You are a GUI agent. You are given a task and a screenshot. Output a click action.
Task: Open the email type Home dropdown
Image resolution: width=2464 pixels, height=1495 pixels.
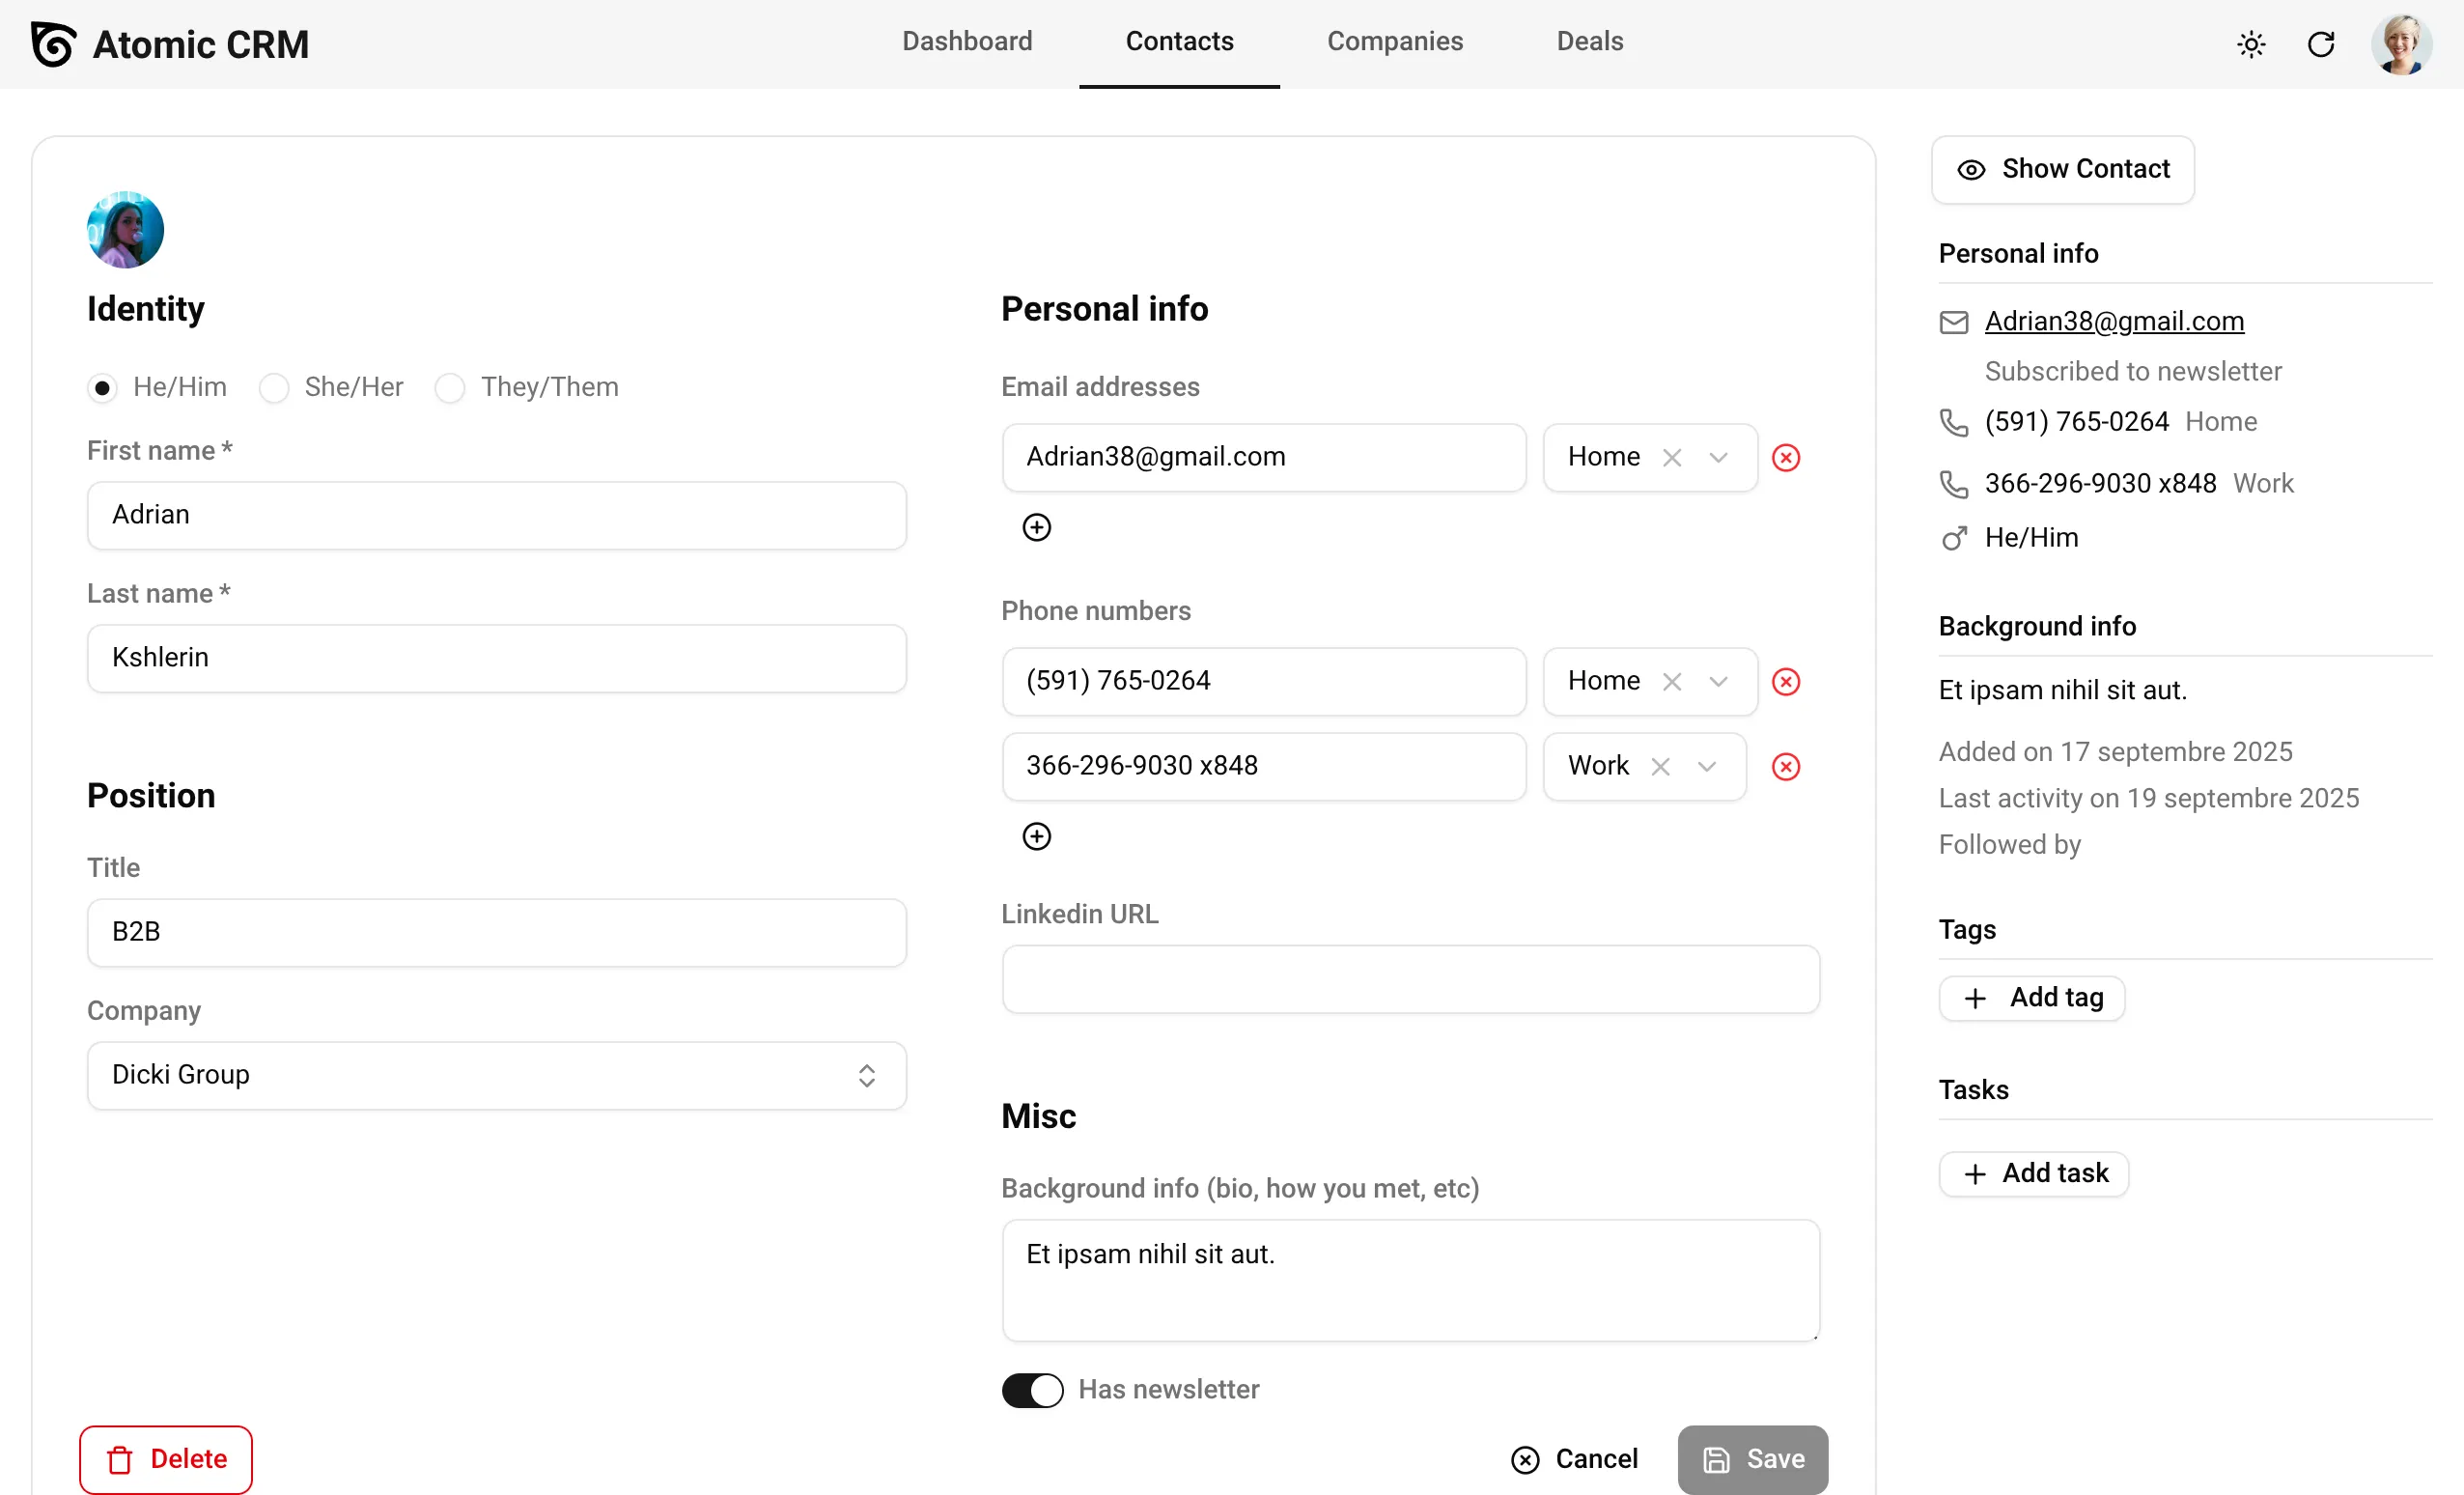click(x=1718, y=457)
